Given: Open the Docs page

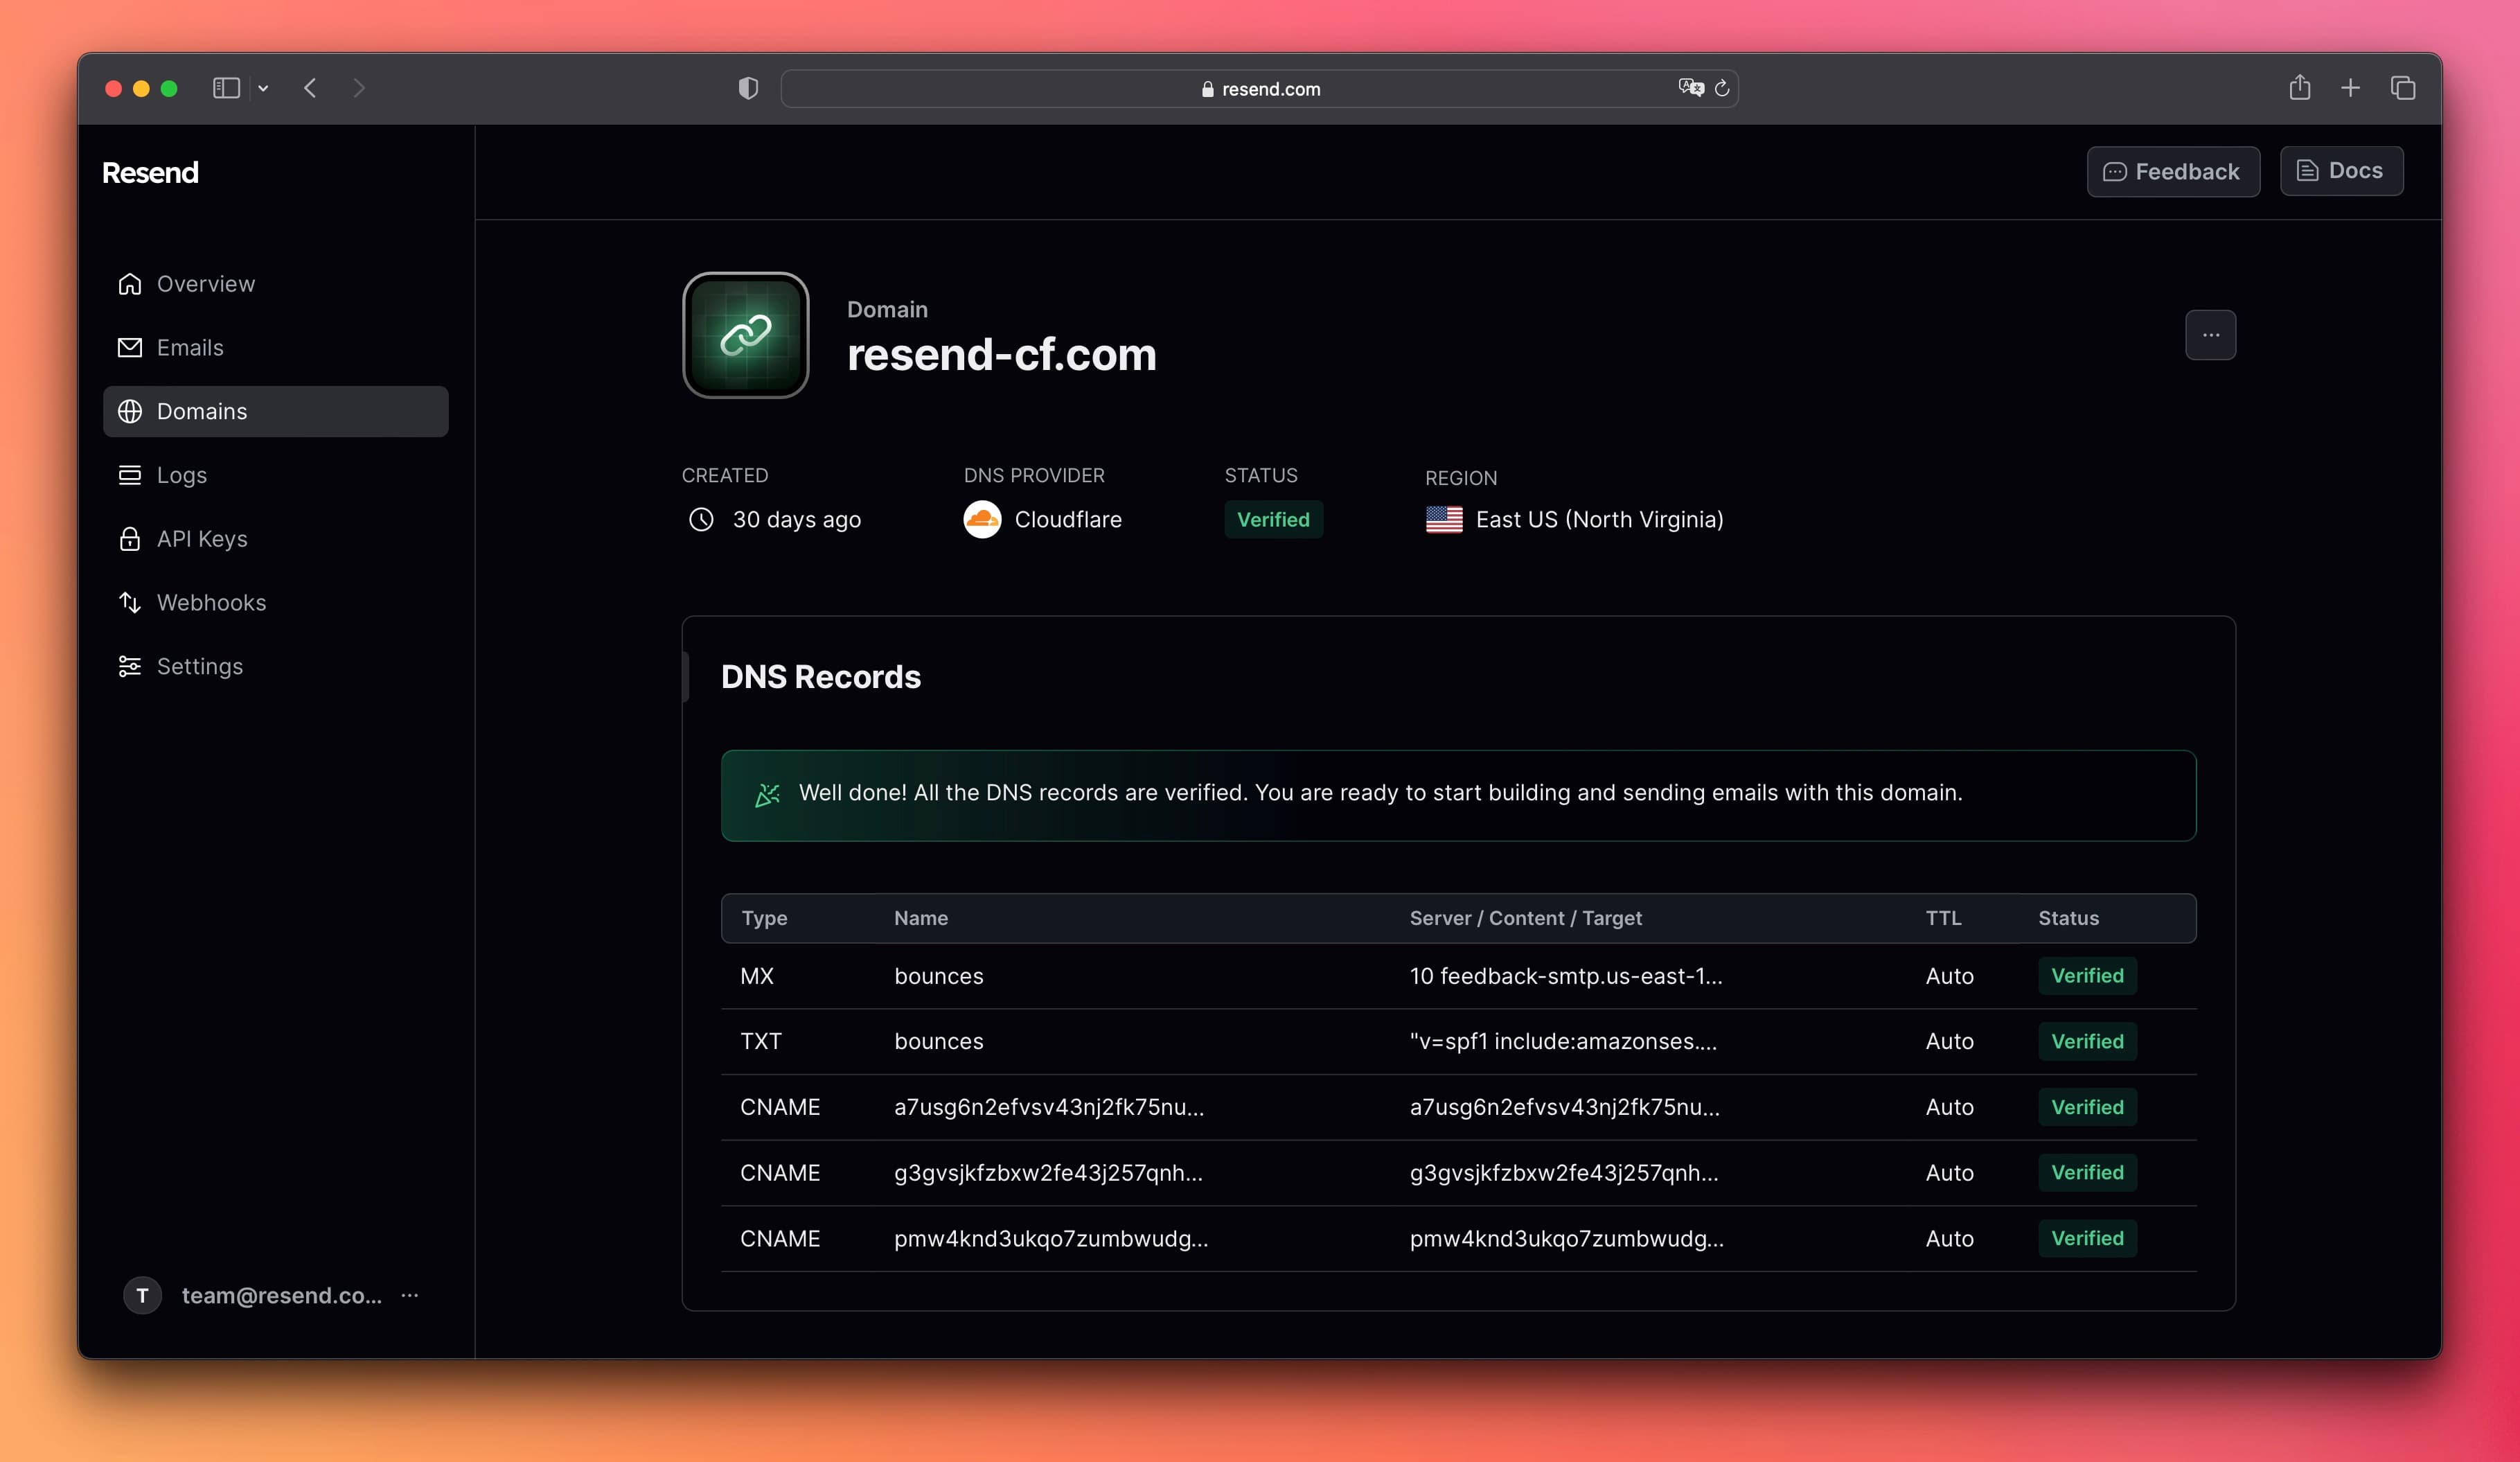Looking at the screenshot, I should click(2341, 170).
